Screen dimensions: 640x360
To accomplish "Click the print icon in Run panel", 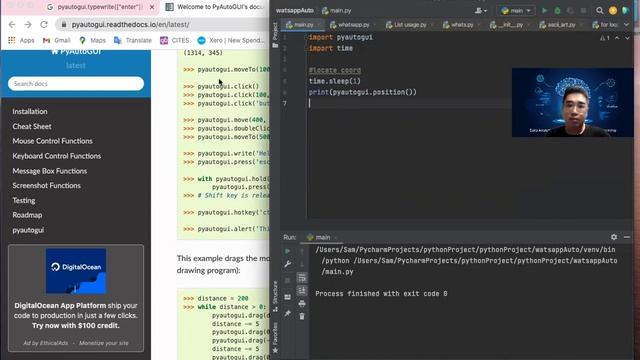I will (302, 304).
